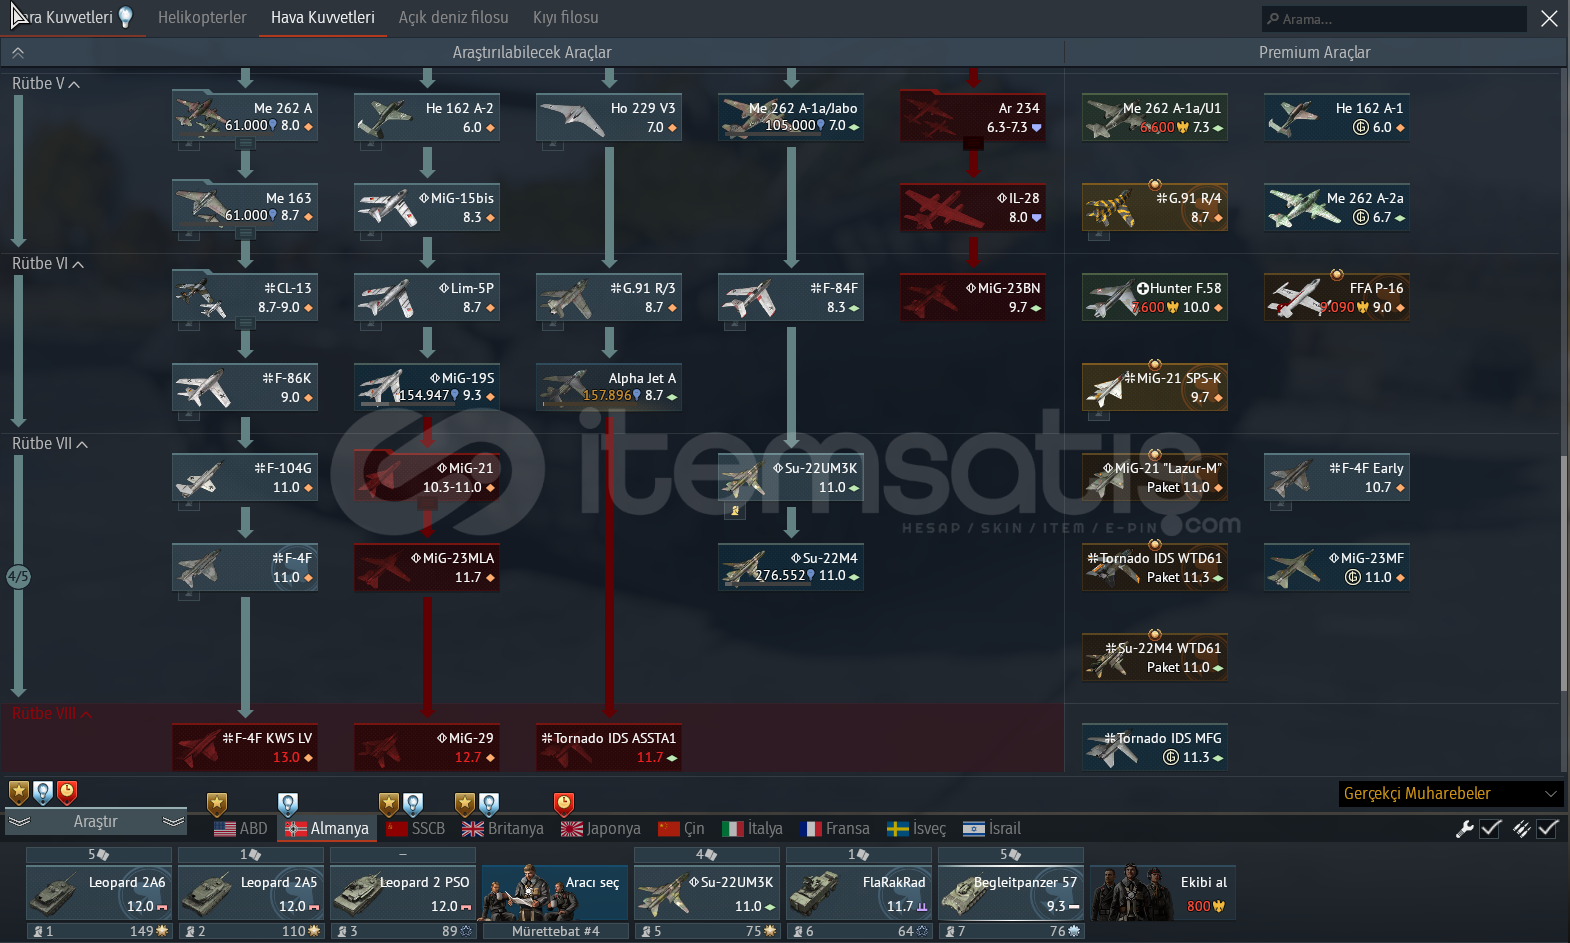This screenshot has height=943, width=1570.
Task: Collapse the Rütbe VI section
Action: [48, 264]
